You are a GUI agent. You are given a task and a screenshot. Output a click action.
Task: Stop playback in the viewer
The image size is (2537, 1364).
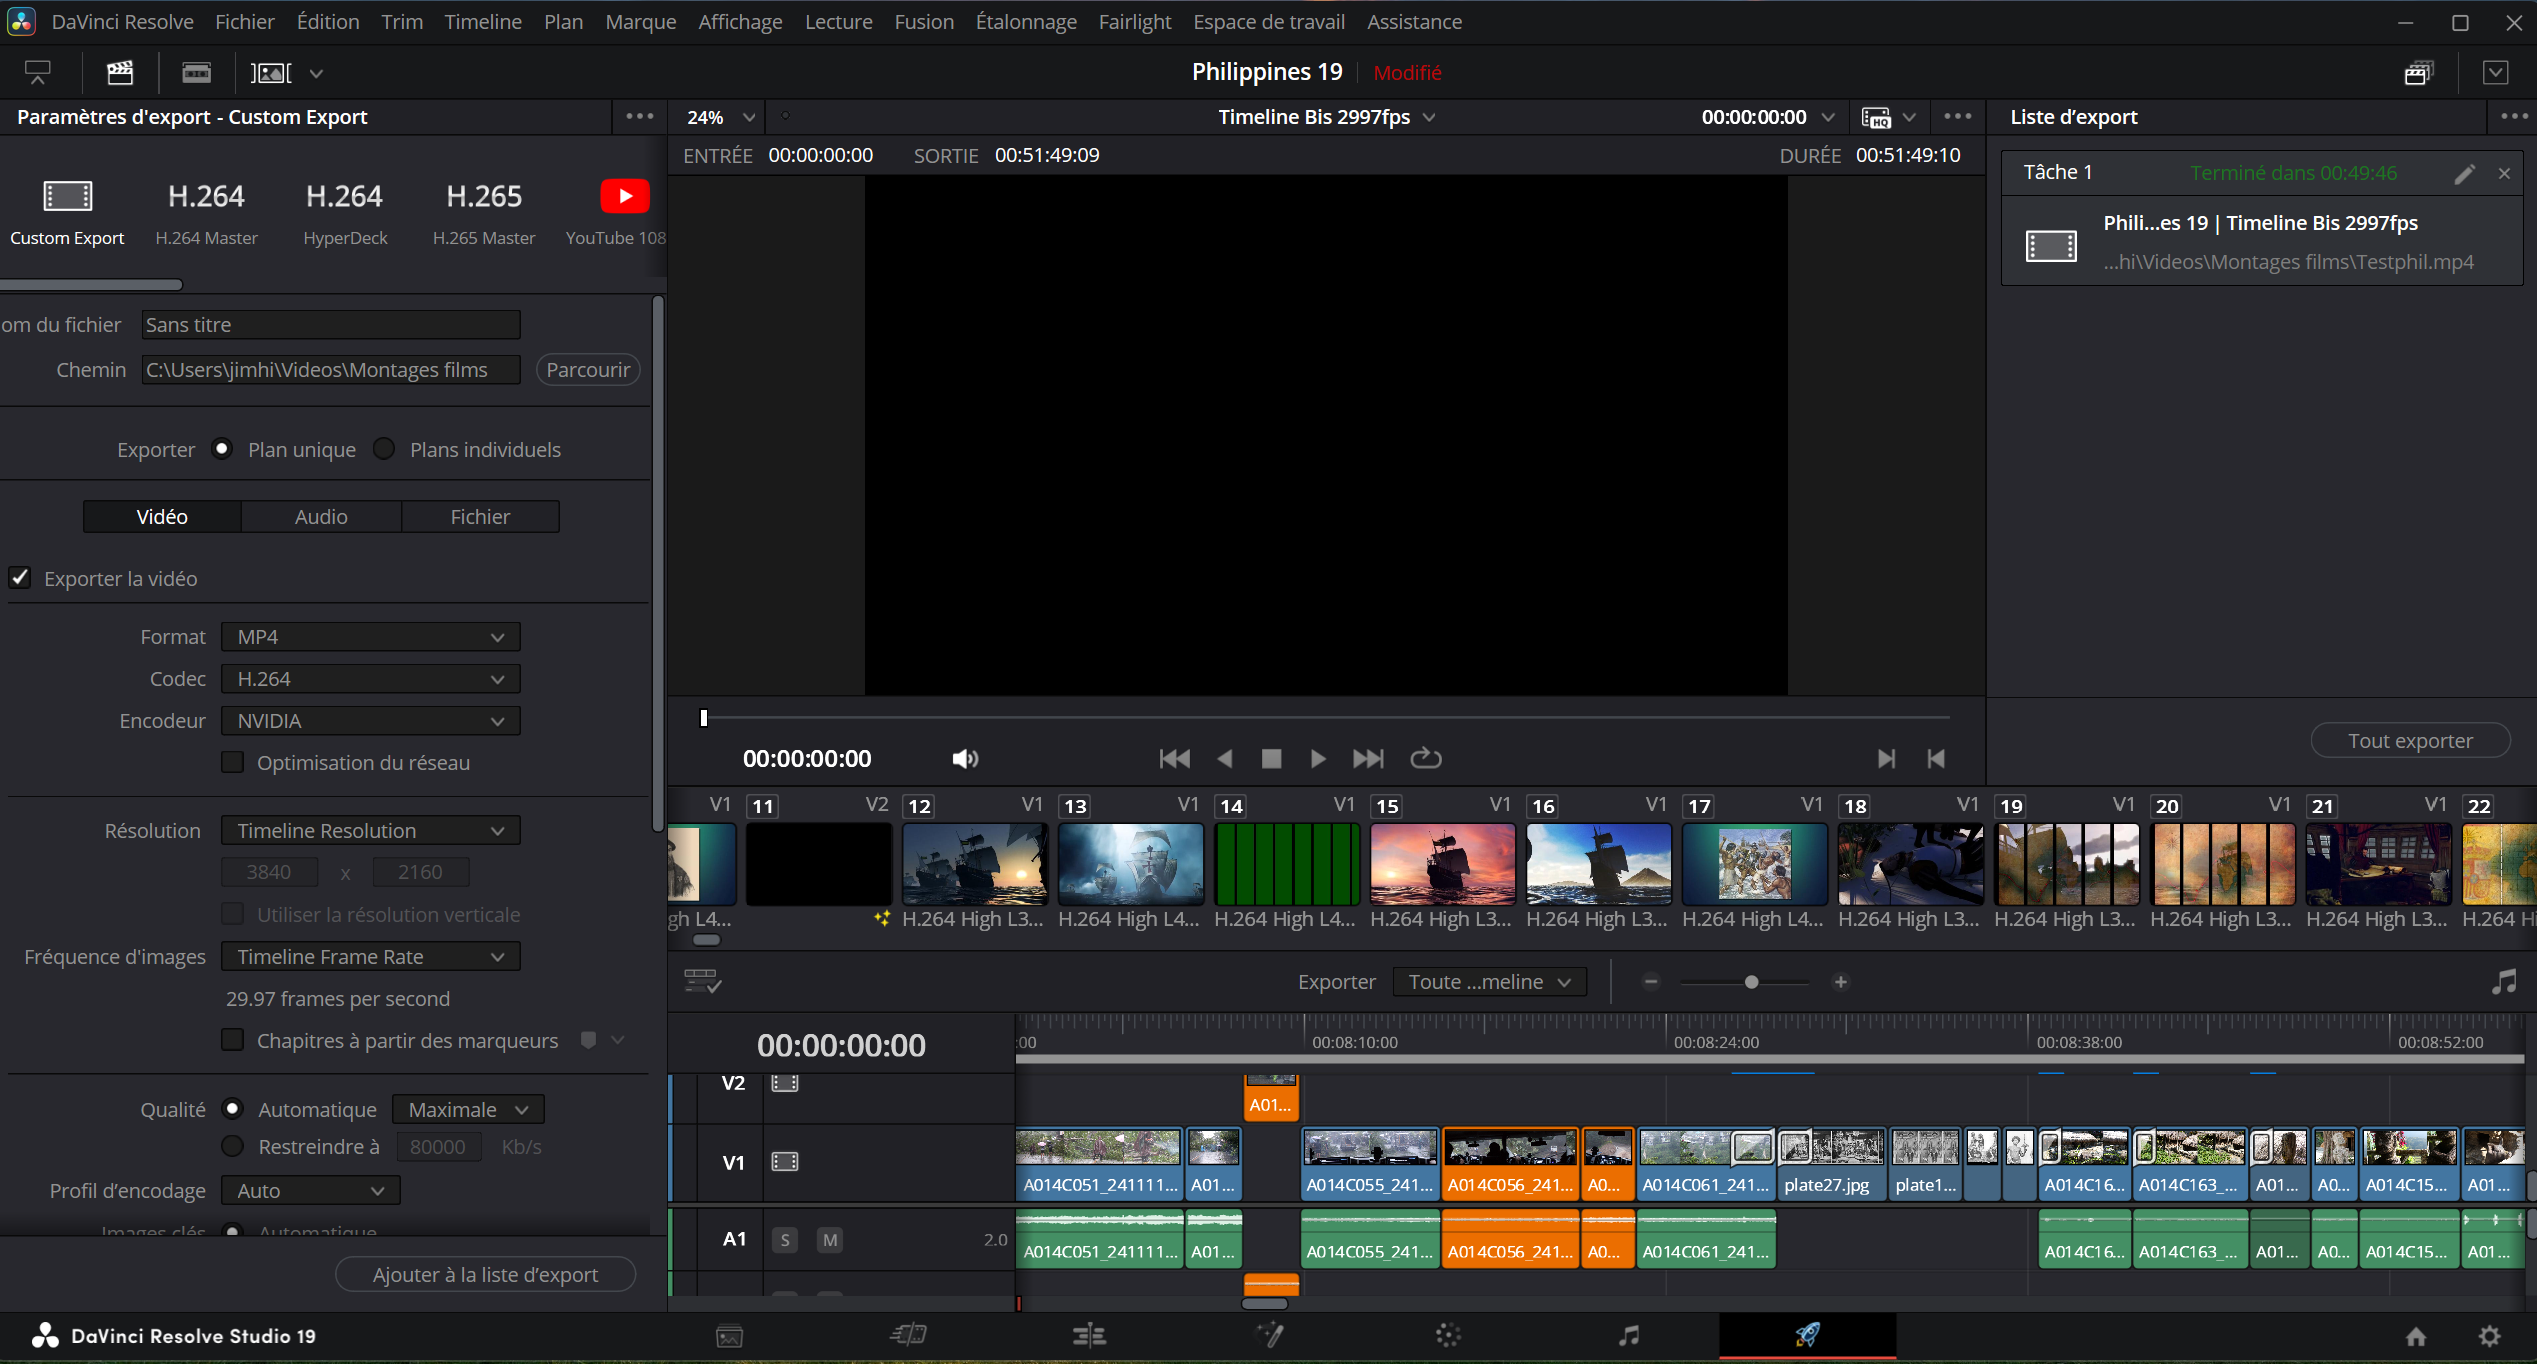[x=1271, y=759]
